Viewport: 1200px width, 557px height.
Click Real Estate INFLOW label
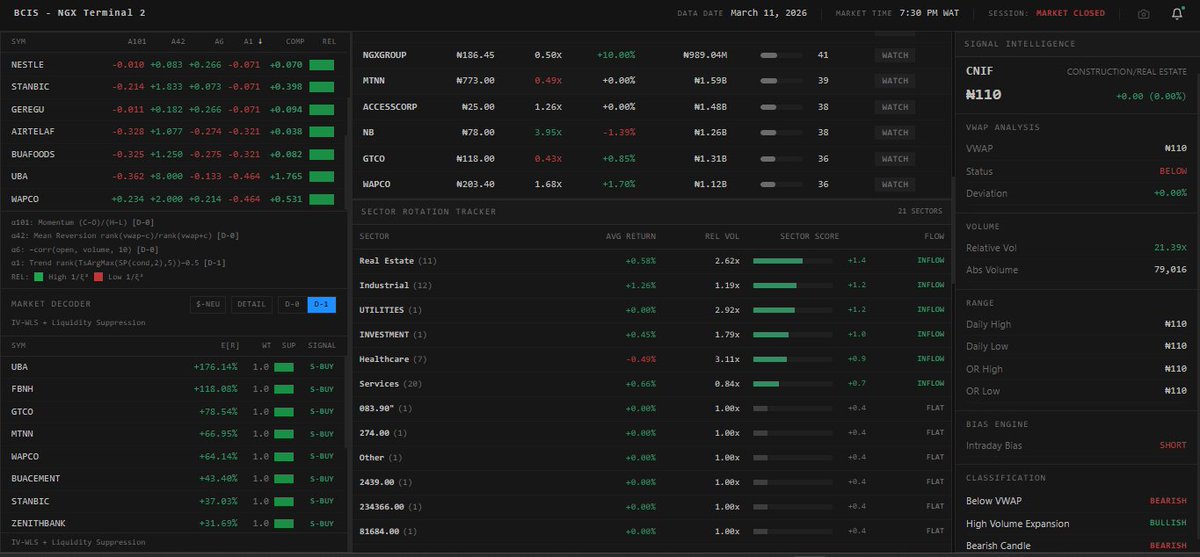[930, 260]
